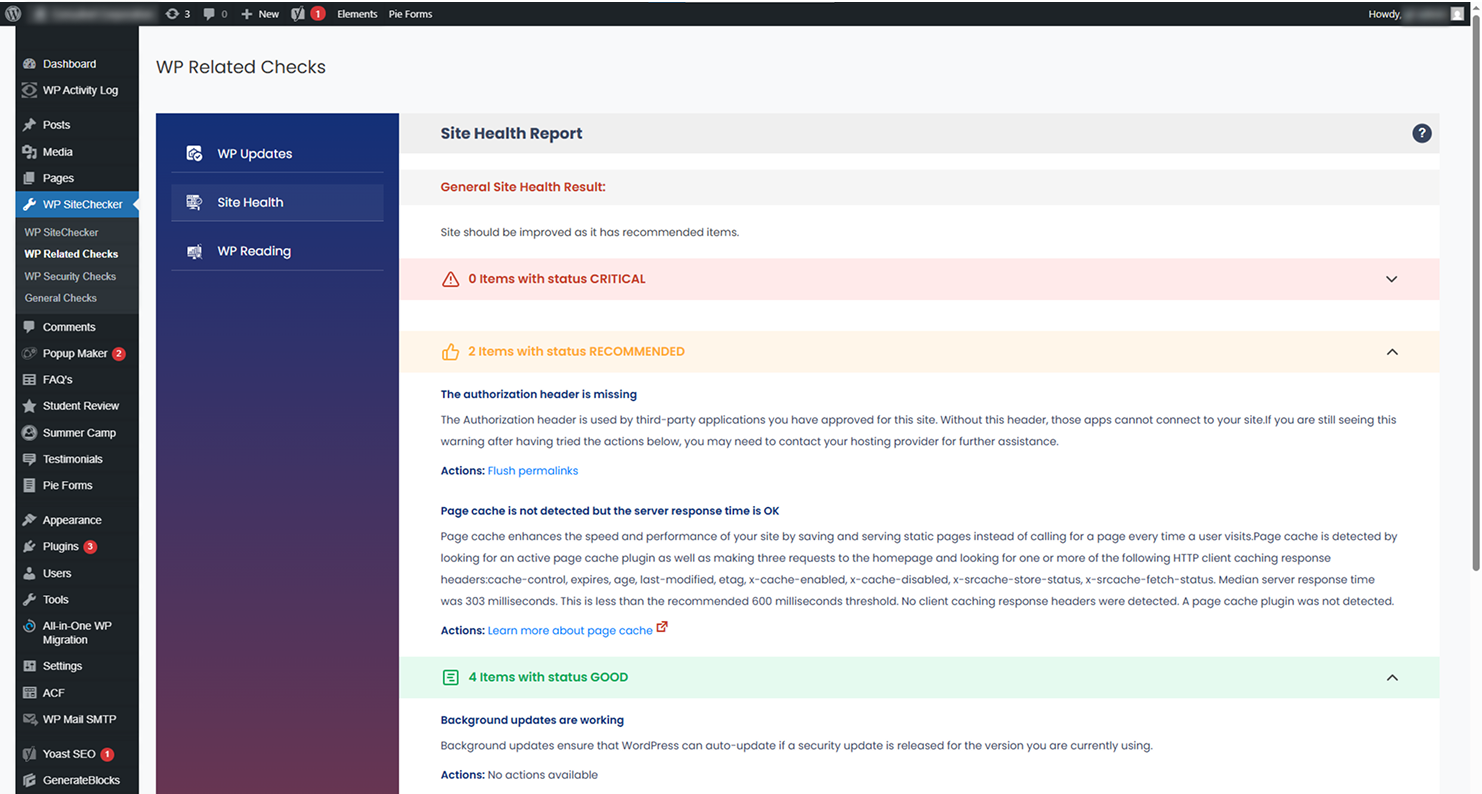Open General Checks submenu item
The image size is (1482, 794).
click(x=61, y=298)
